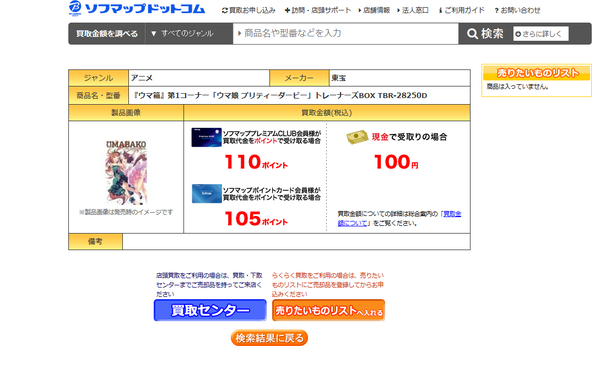Click the 備考 row label
Image resolution: width=600 pixels, height=368 pixels.
pyautogui.click(x=95, y=241)
